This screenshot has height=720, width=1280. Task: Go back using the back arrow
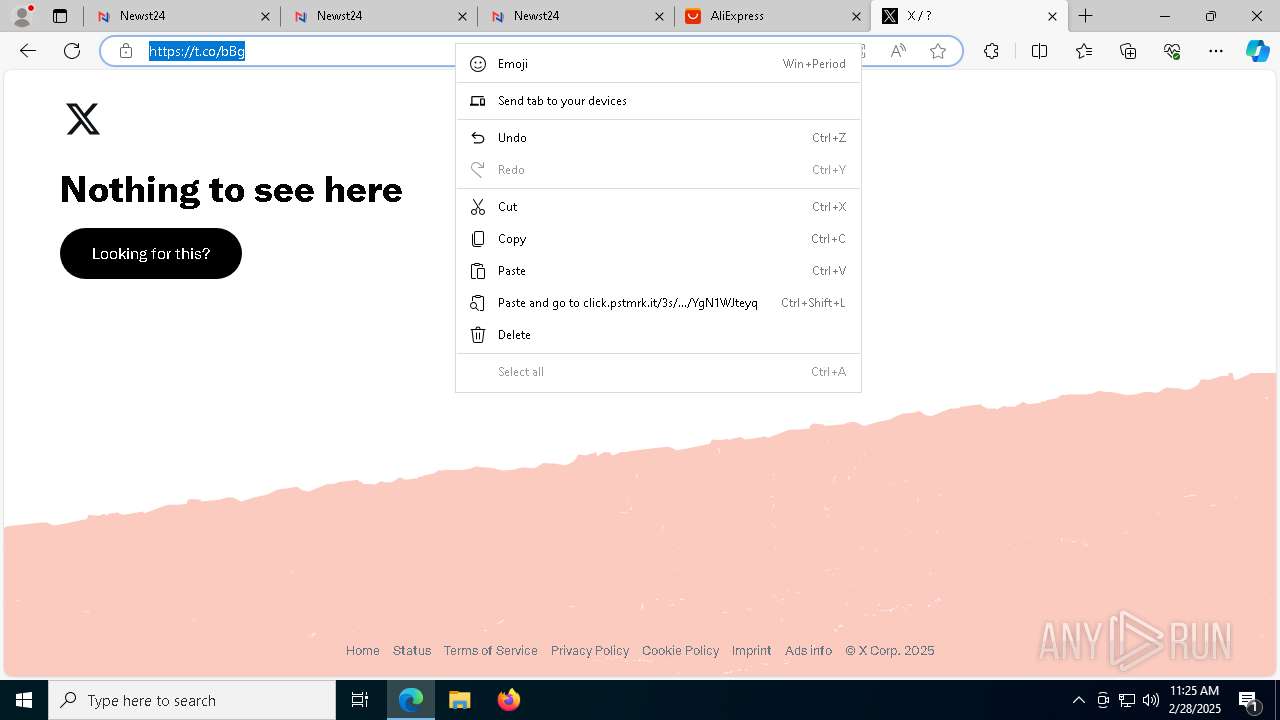pos(28,51)
